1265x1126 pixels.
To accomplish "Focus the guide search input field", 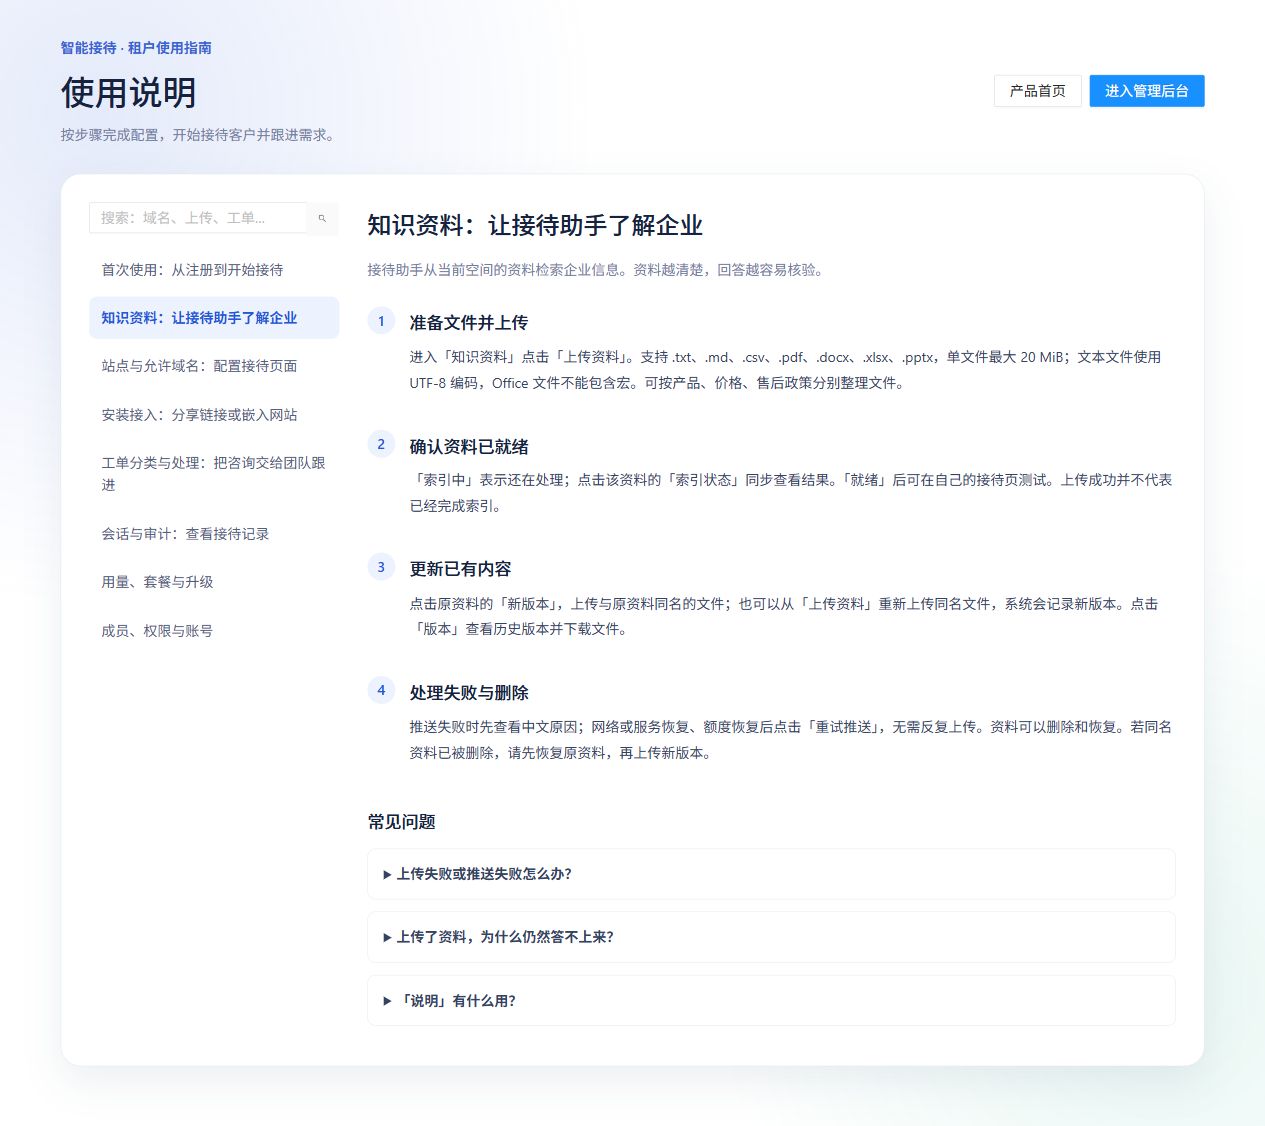I will coord(198,218).
